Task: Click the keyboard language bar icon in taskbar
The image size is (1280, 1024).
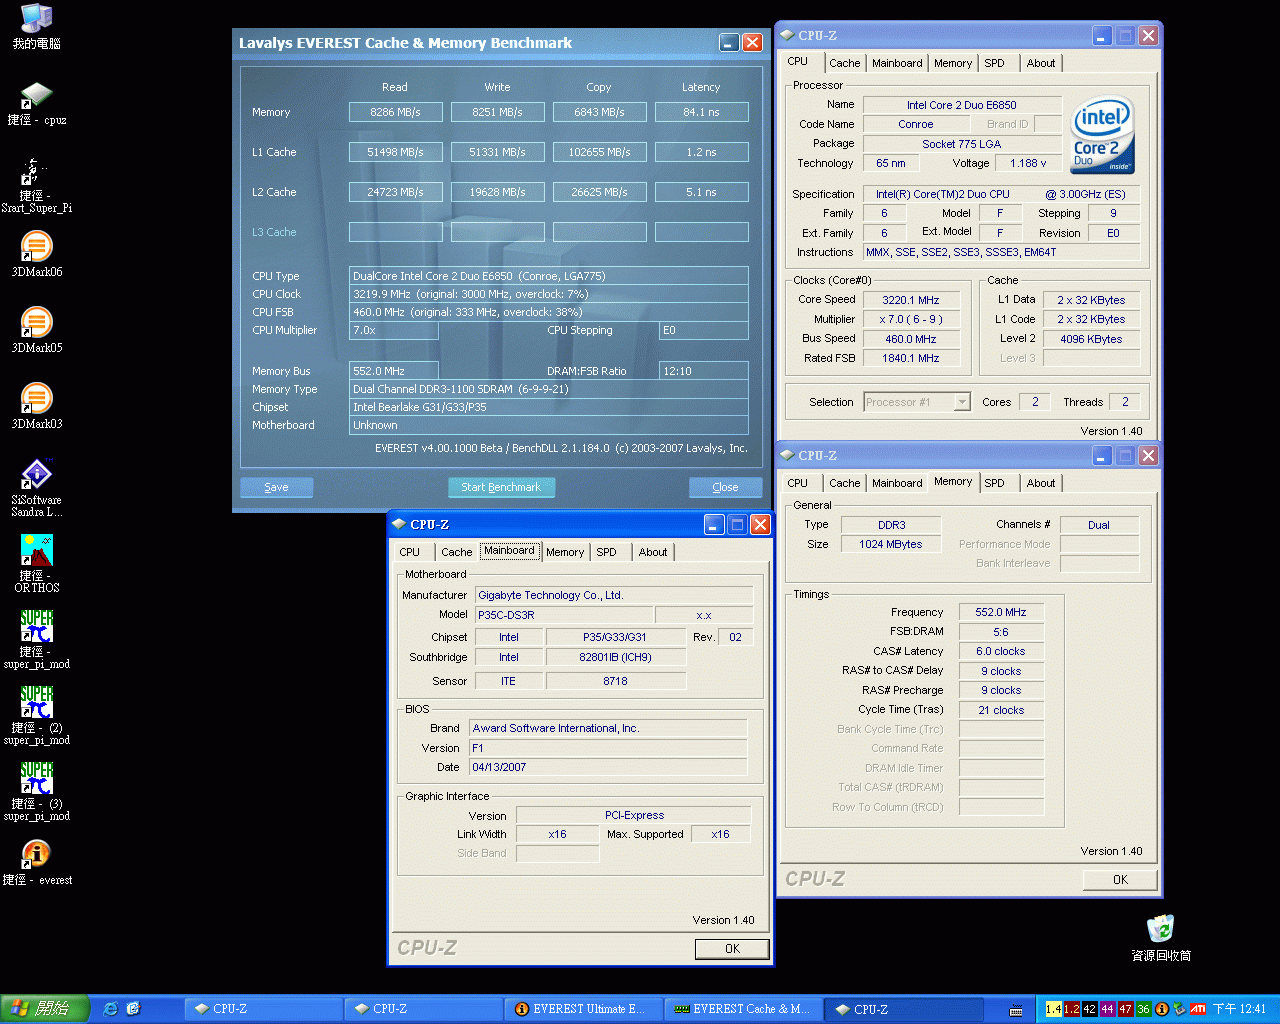Action: point(1016,1010)
